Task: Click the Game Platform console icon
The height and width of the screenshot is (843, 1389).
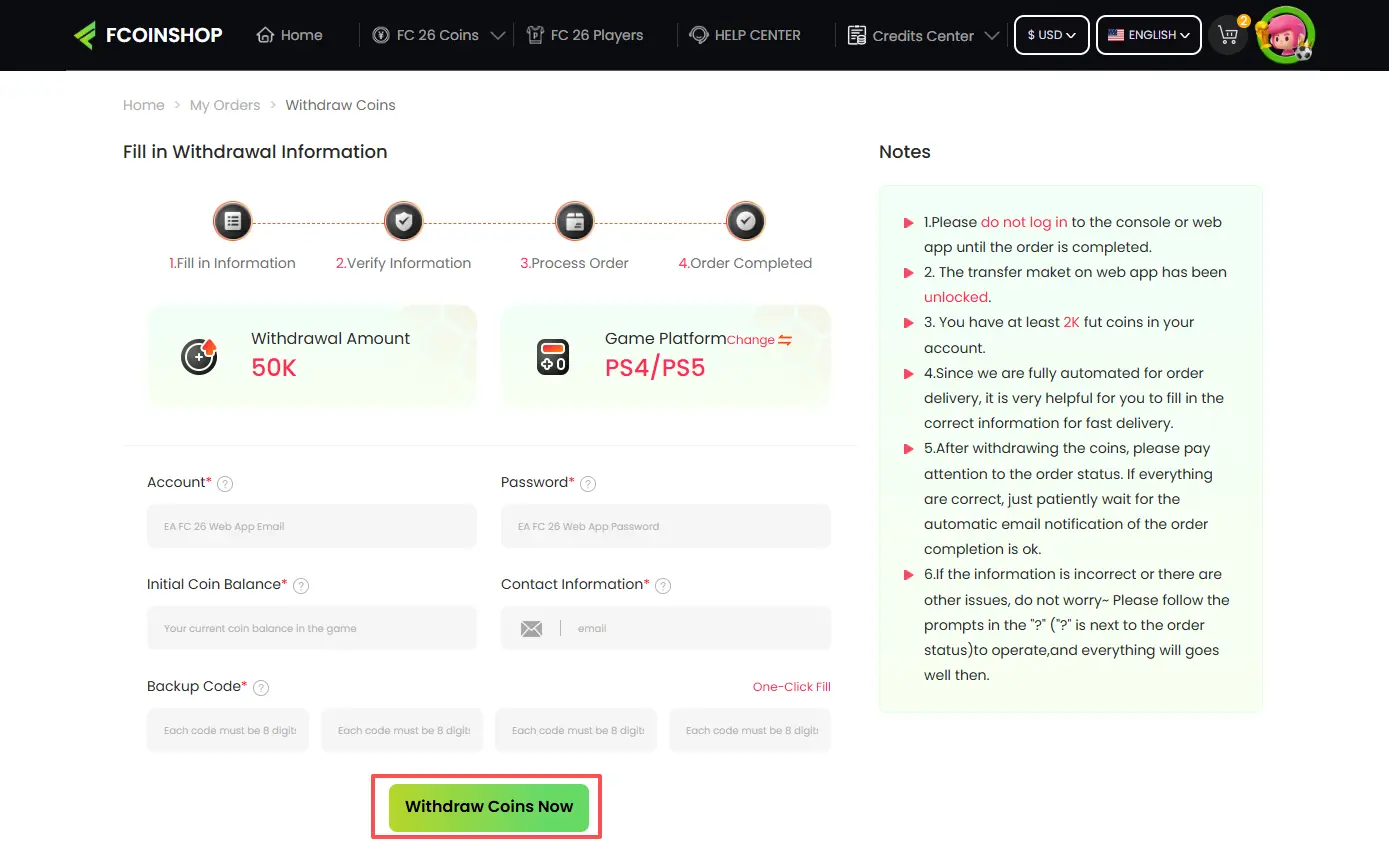Action: click(553, 356)
